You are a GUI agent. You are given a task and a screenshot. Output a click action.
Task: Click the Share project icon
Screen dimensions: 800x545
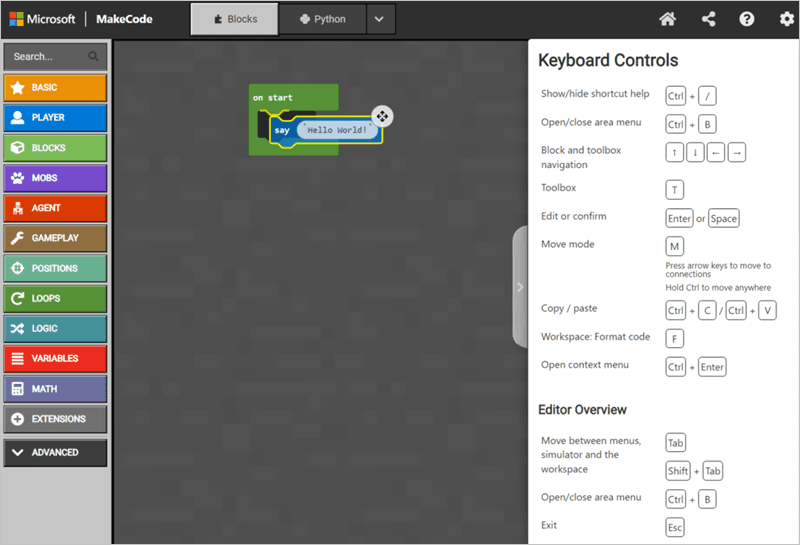(x=708, y=19)
